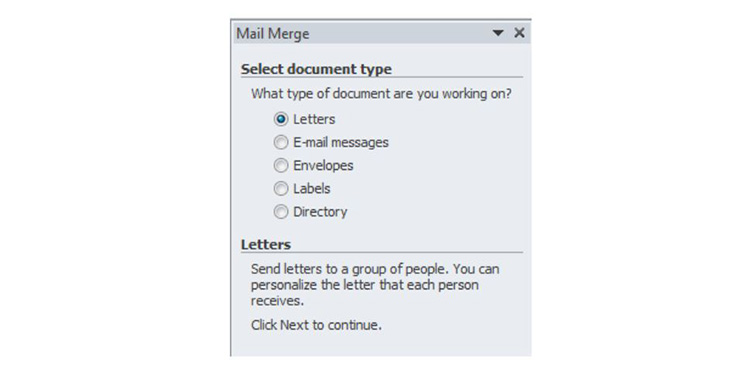Screen dimensions: 750x370
Task: Click the bold 'Letters' section heading
Action: click(266, 245)
